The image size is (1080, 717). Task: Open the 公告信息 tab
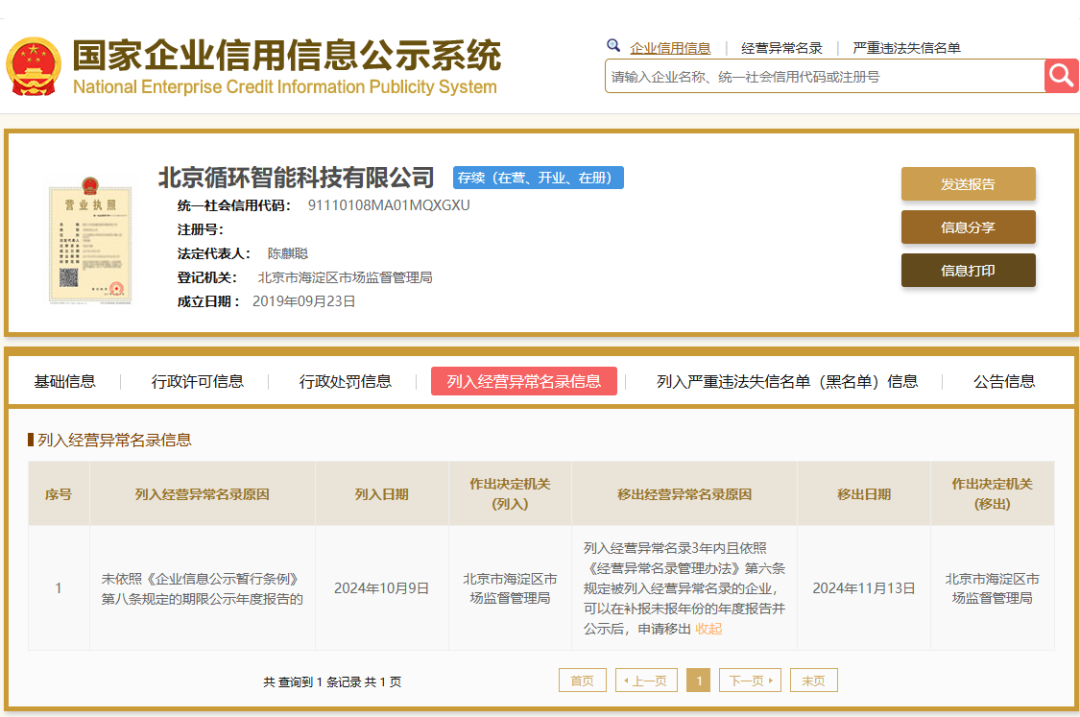click(x=1004, y=382)
